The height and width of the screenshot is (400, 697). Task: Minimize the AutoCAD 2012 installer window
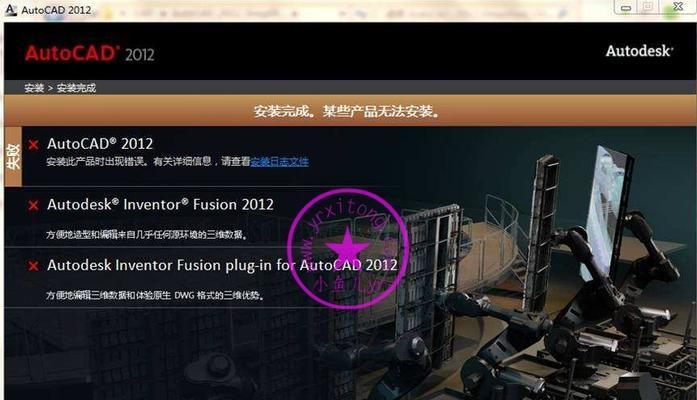[626, 8]
